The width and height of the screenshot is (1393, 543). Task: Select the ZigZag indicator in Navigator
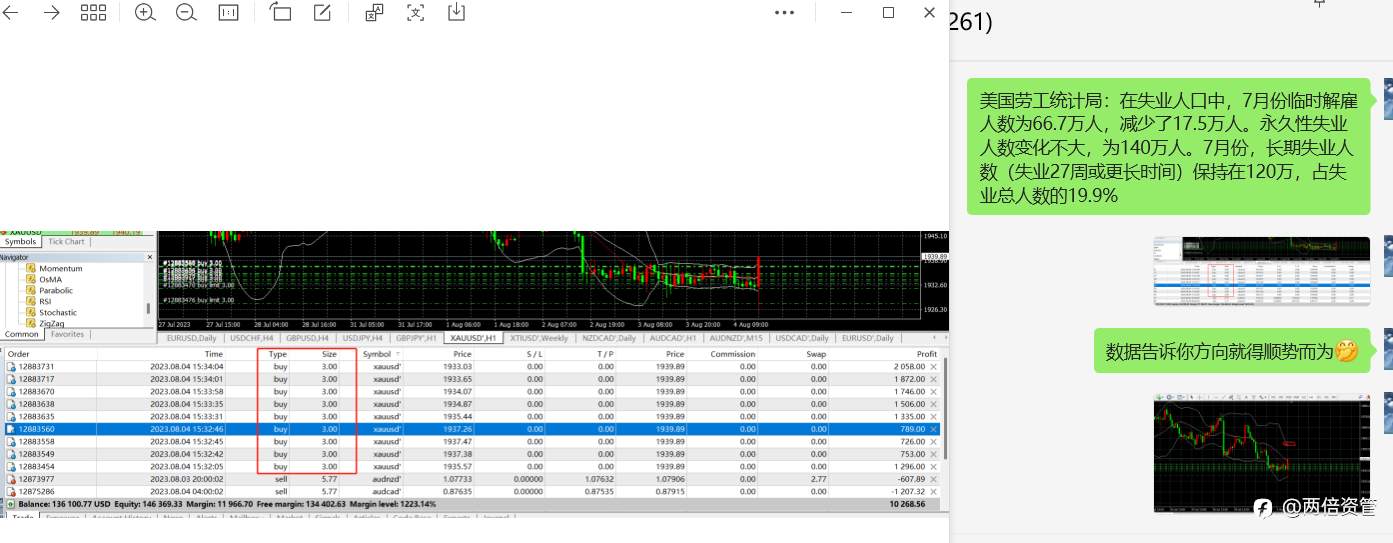click(52, 323)
